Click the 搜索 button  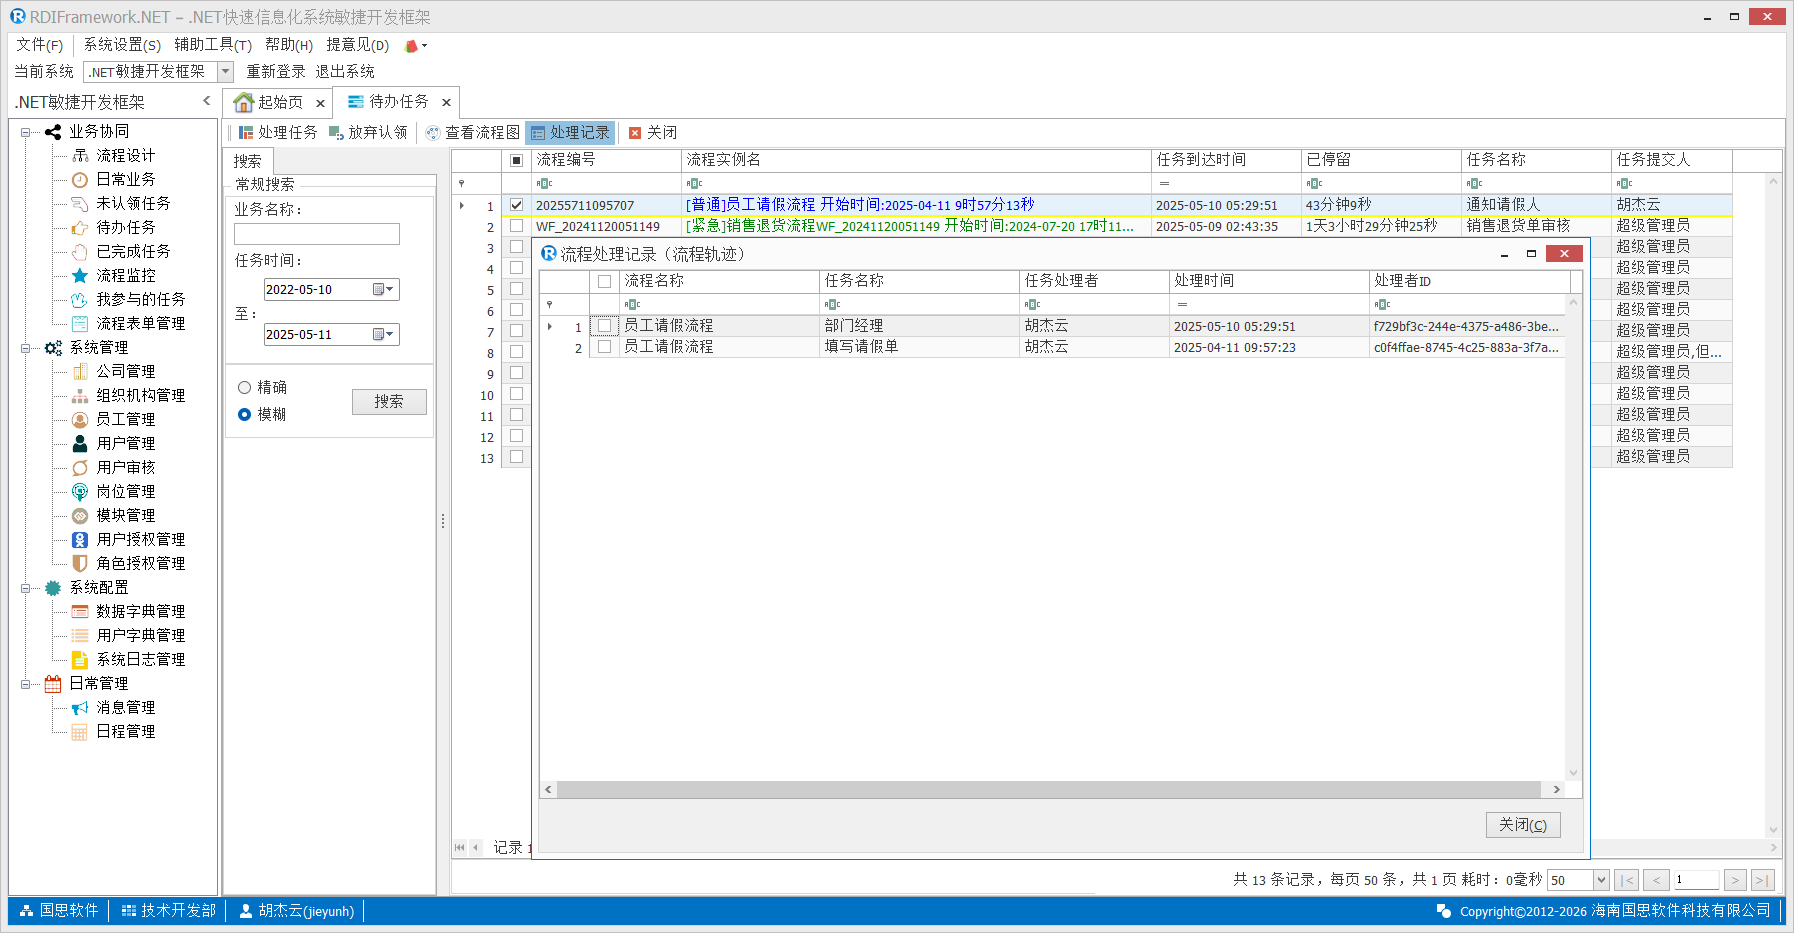pyautogui.click(x=389, y=402)
